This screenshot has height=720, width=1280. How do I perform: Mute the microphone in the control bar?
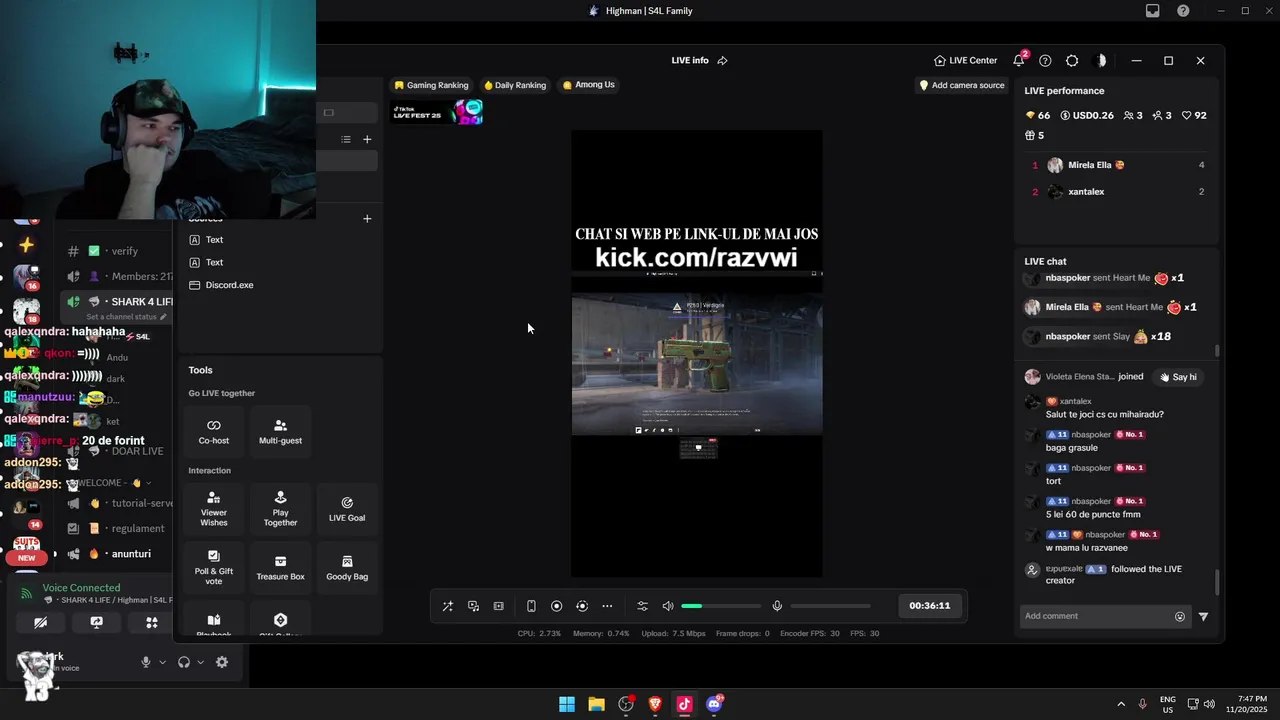coord(777,606)
